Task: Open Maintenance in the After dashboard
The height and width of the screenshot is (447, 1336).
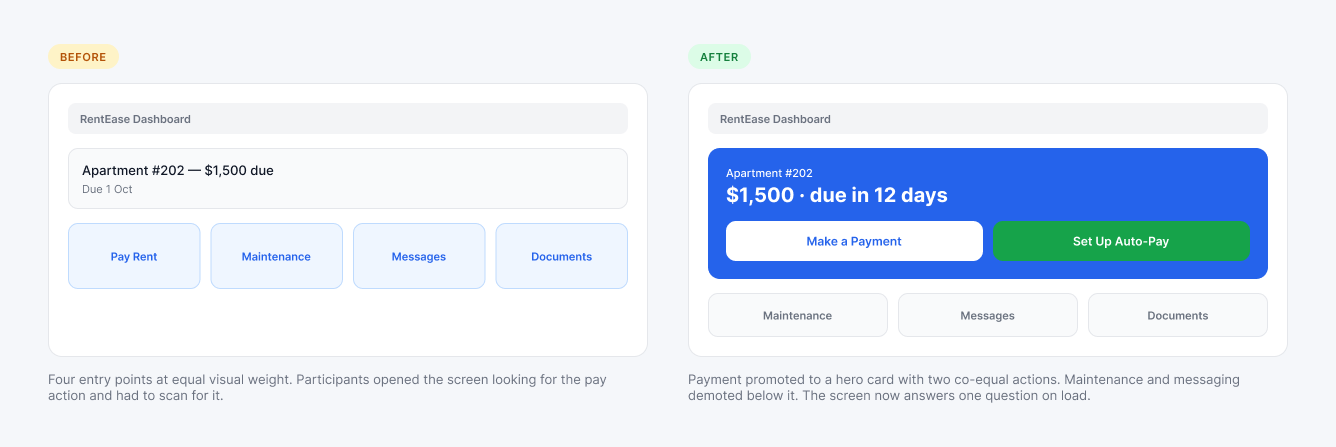Action: 797,315
